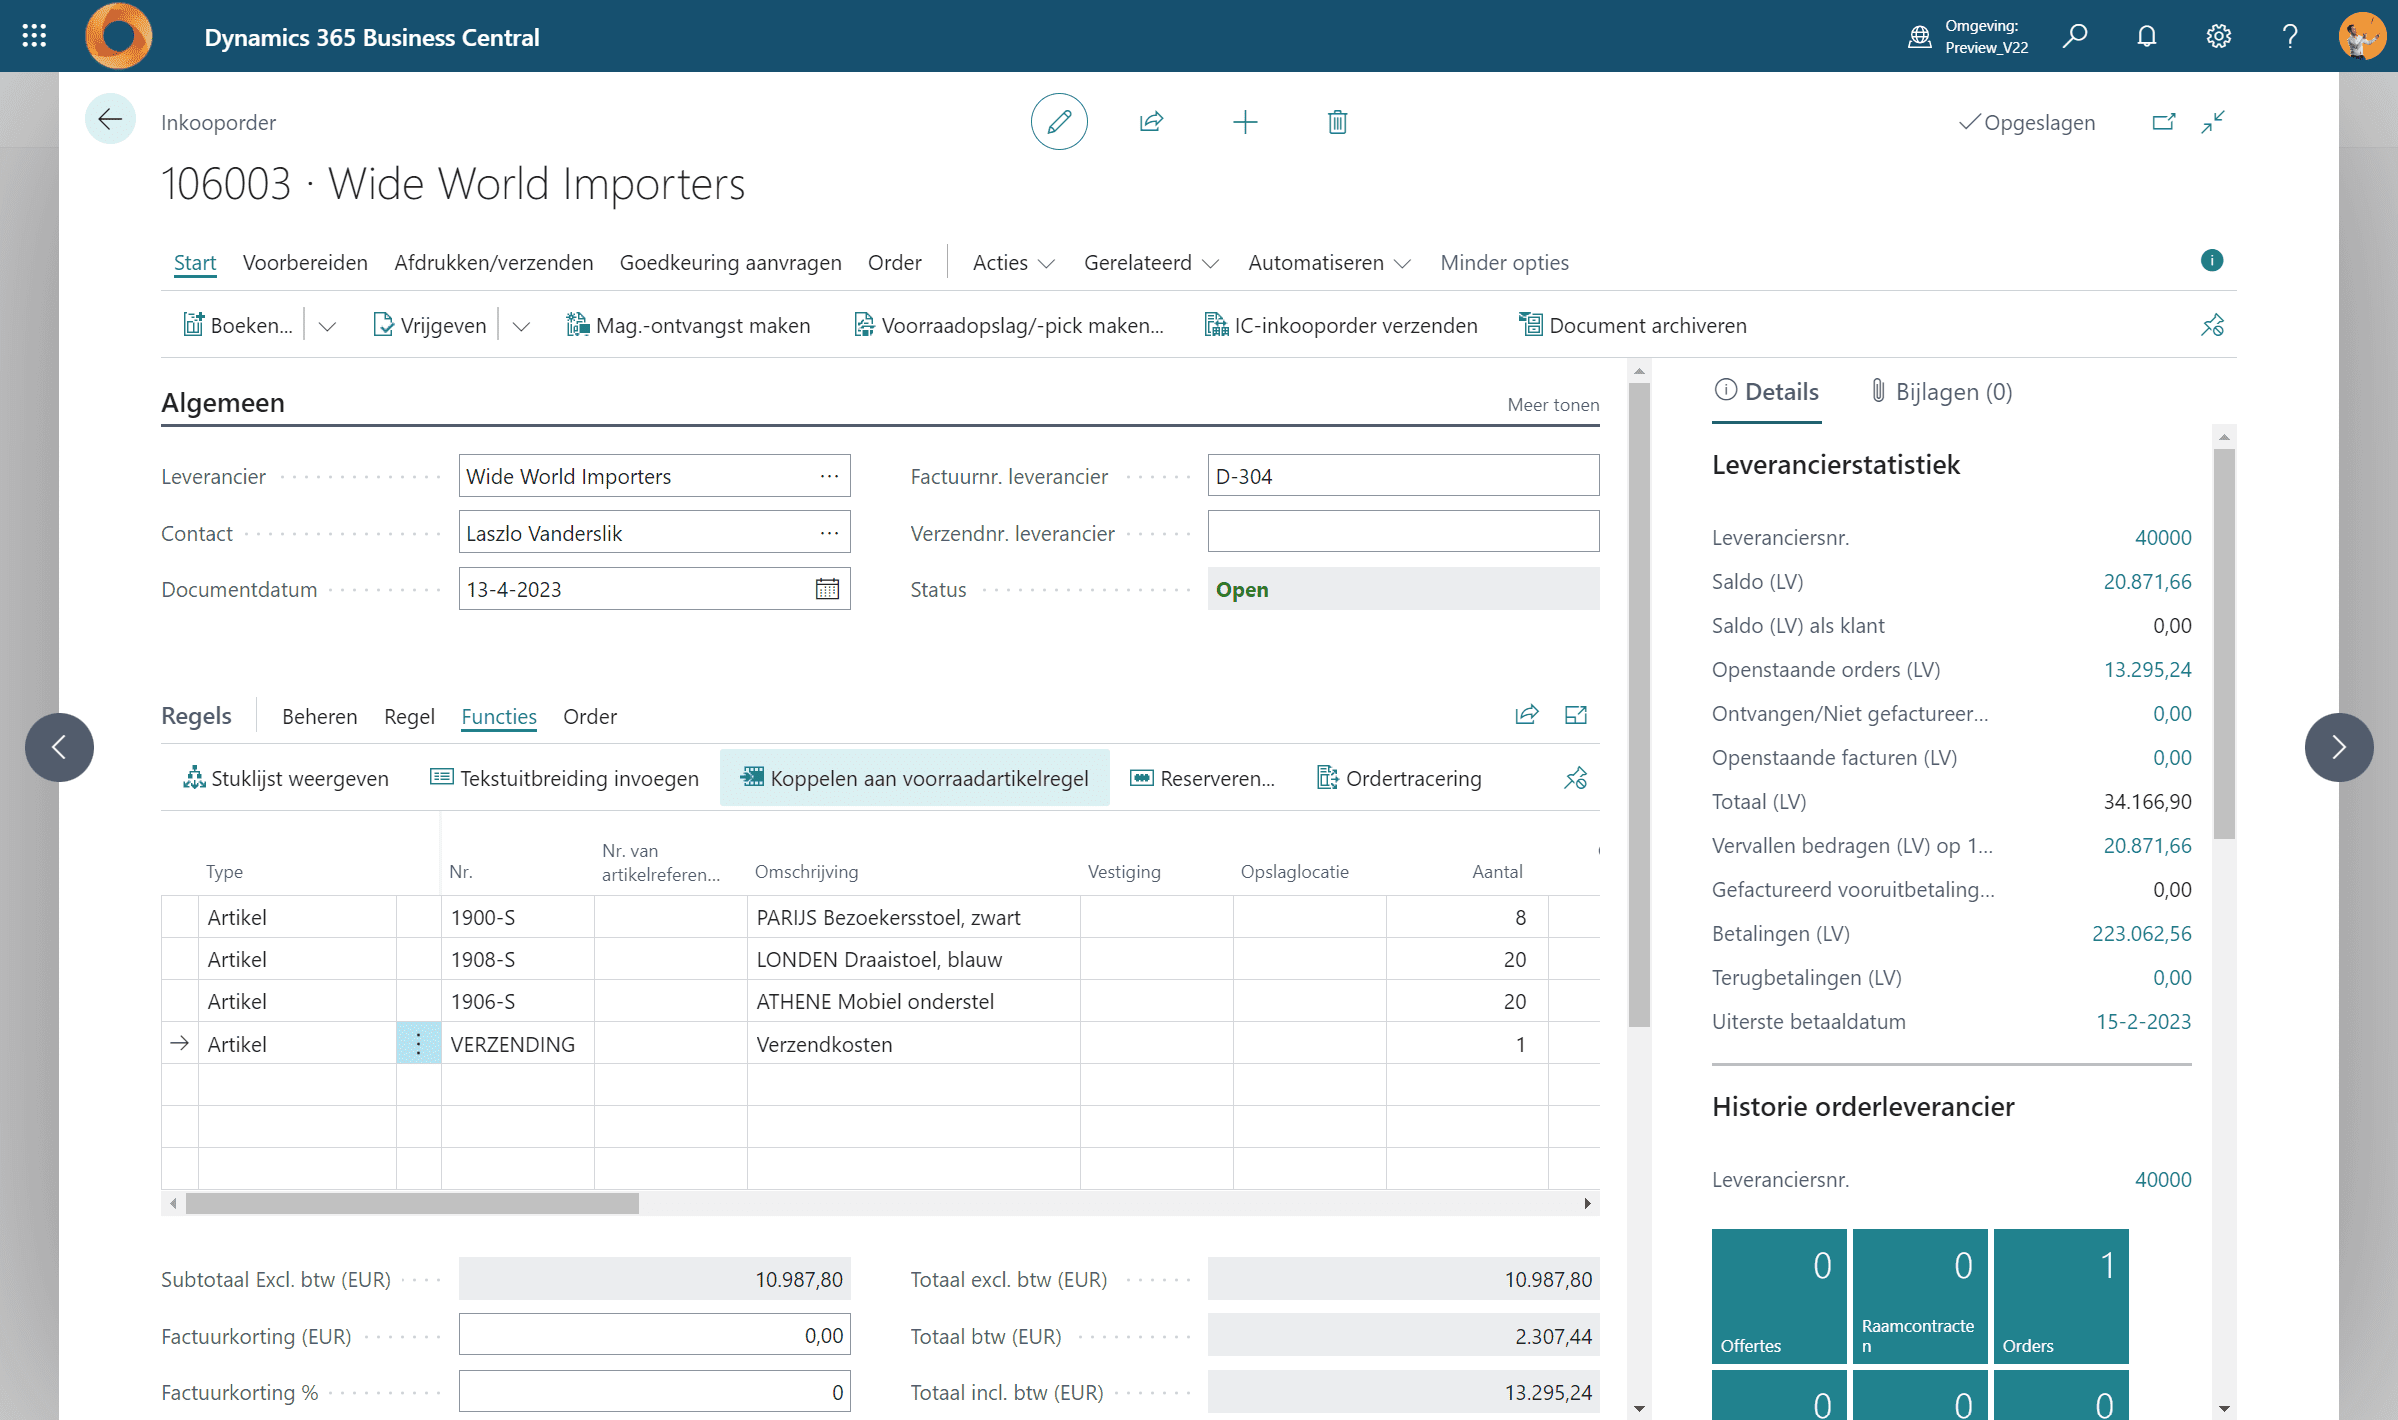Open the Afdrukken/verzenden tab
Screen dimensions: 2398x1420
pyautogui.click(x=494, y=263)
